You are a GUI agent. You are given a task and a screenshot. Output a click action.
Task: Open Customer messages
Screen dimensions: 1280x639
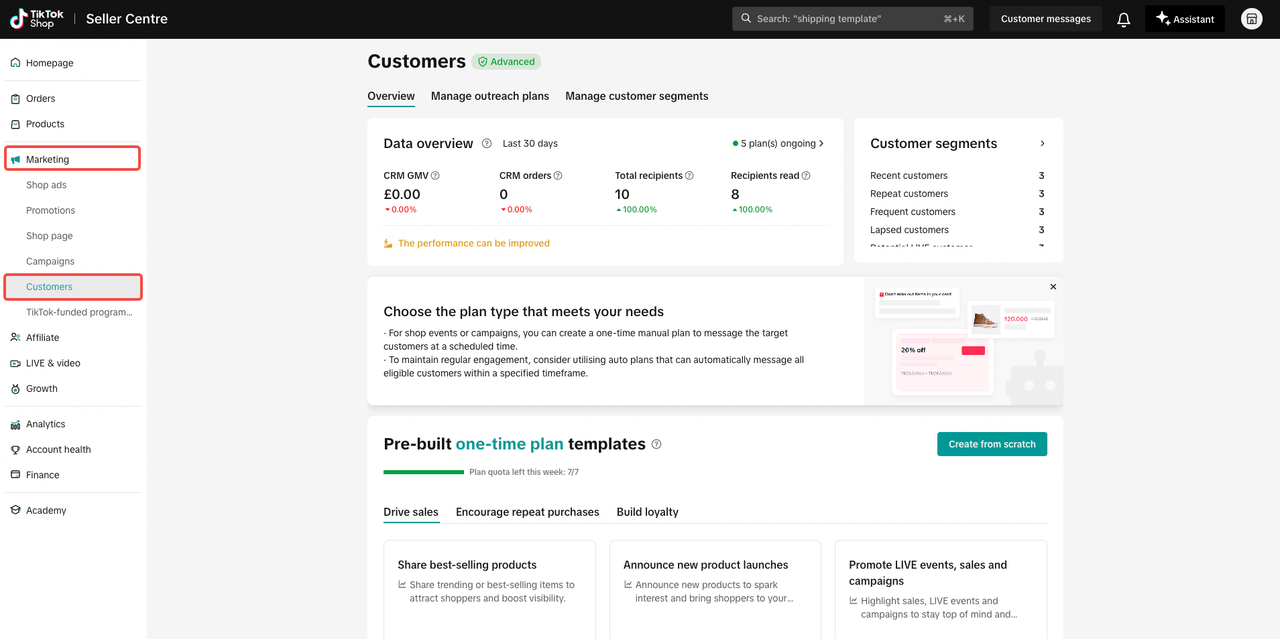1046,19
